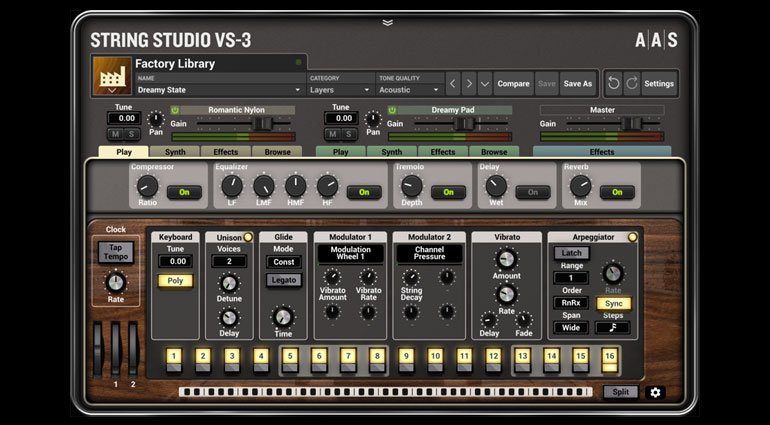The height and width of the screenshot is (425, 770).
Task: Select arpeggiator step 5 pad
Action: tap(290, 355)
